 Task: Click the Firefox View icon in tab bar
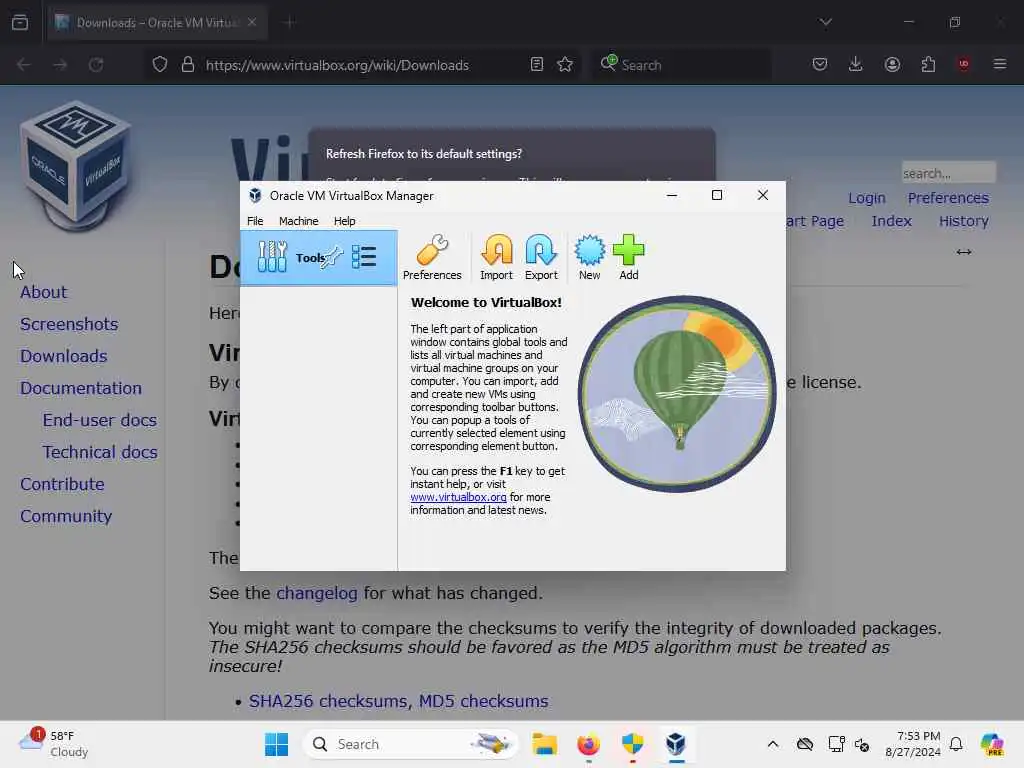20,22
